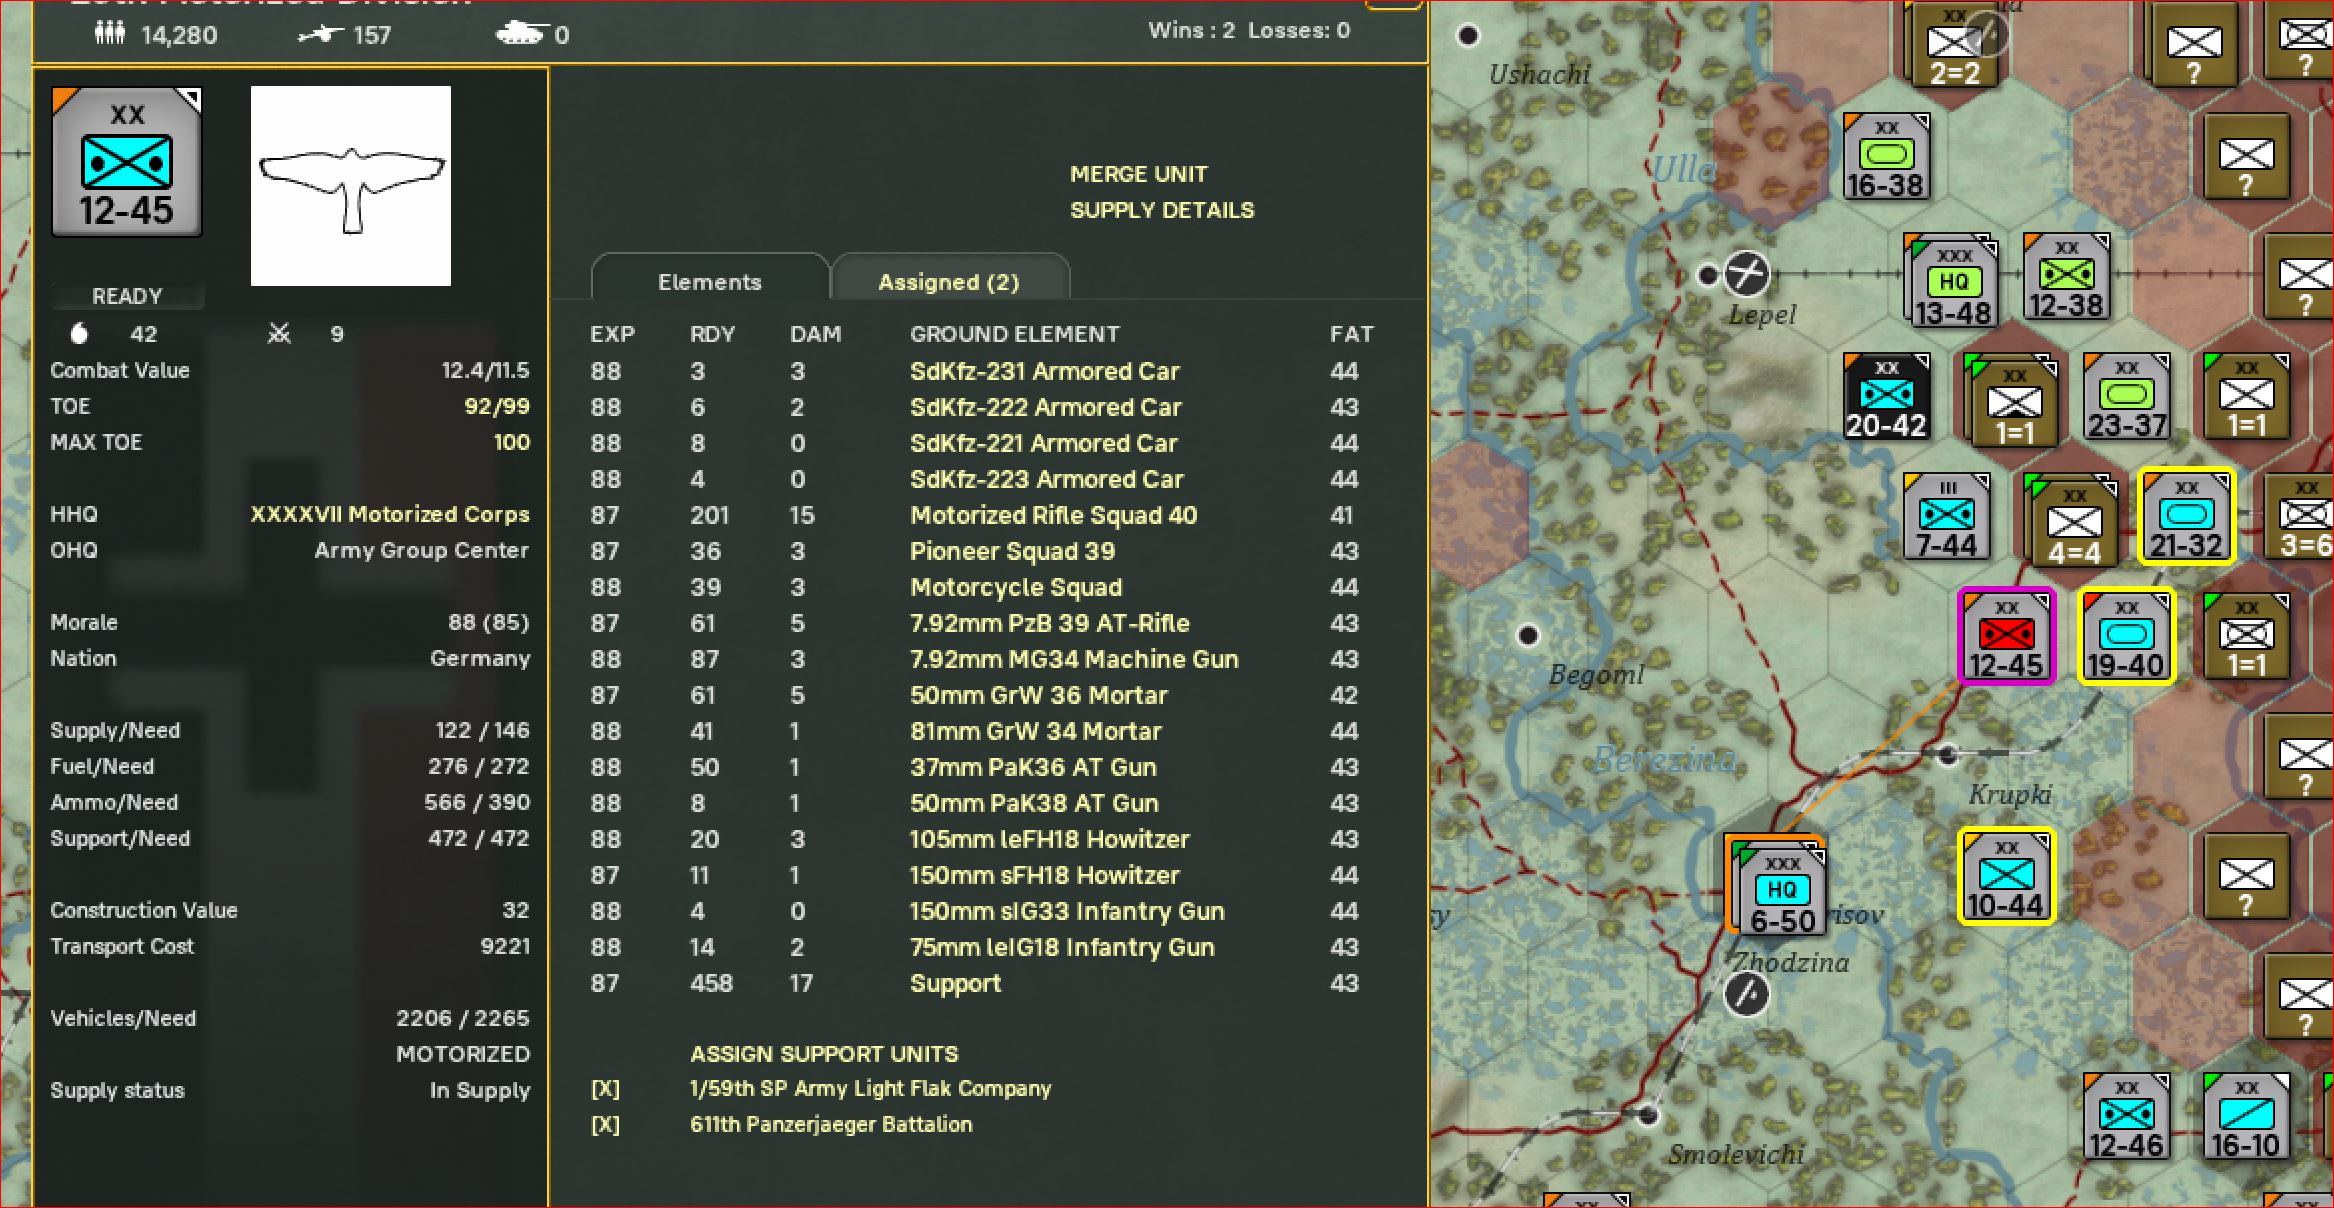Click the TOE value 92/99
2334x1208 pixels.
[x=497, y=406]
